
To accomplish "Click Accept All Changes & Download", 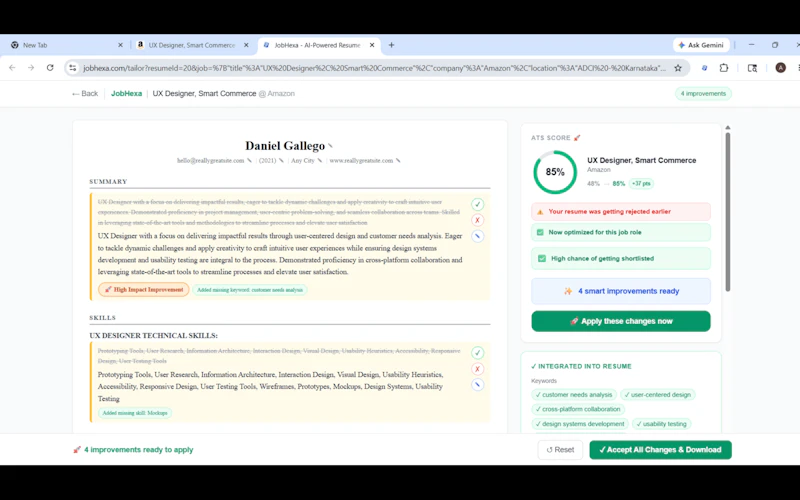I will (x=660, y=449).
